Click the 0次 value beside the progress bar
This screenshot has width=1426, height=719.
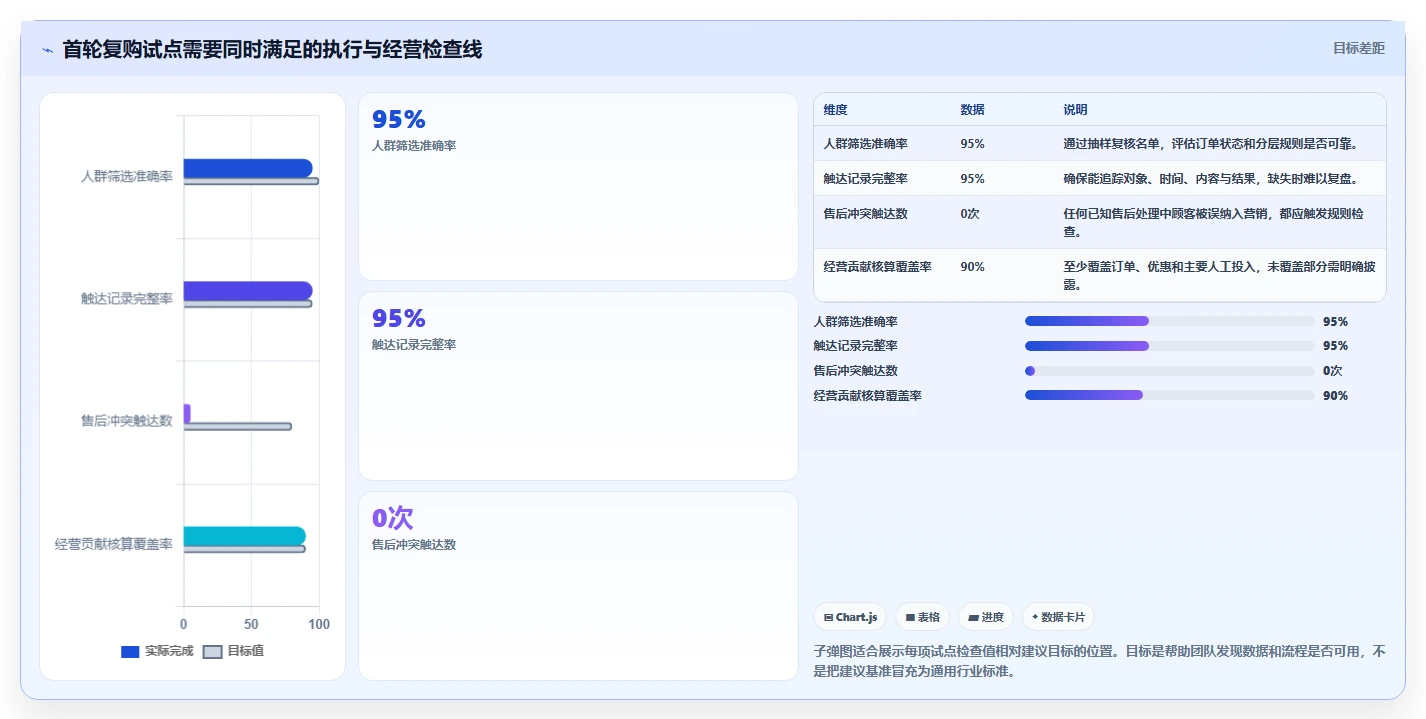click(x=1332, y=371)
